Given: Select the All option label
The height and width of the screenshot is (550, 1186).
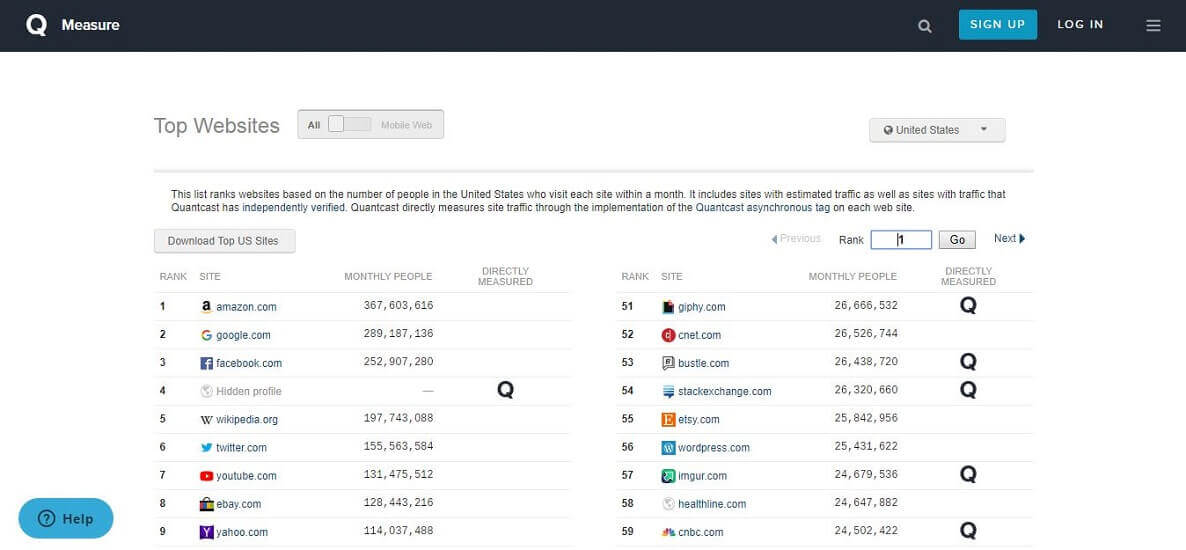Looking at the screenshot, I should [x=314, y=125].
